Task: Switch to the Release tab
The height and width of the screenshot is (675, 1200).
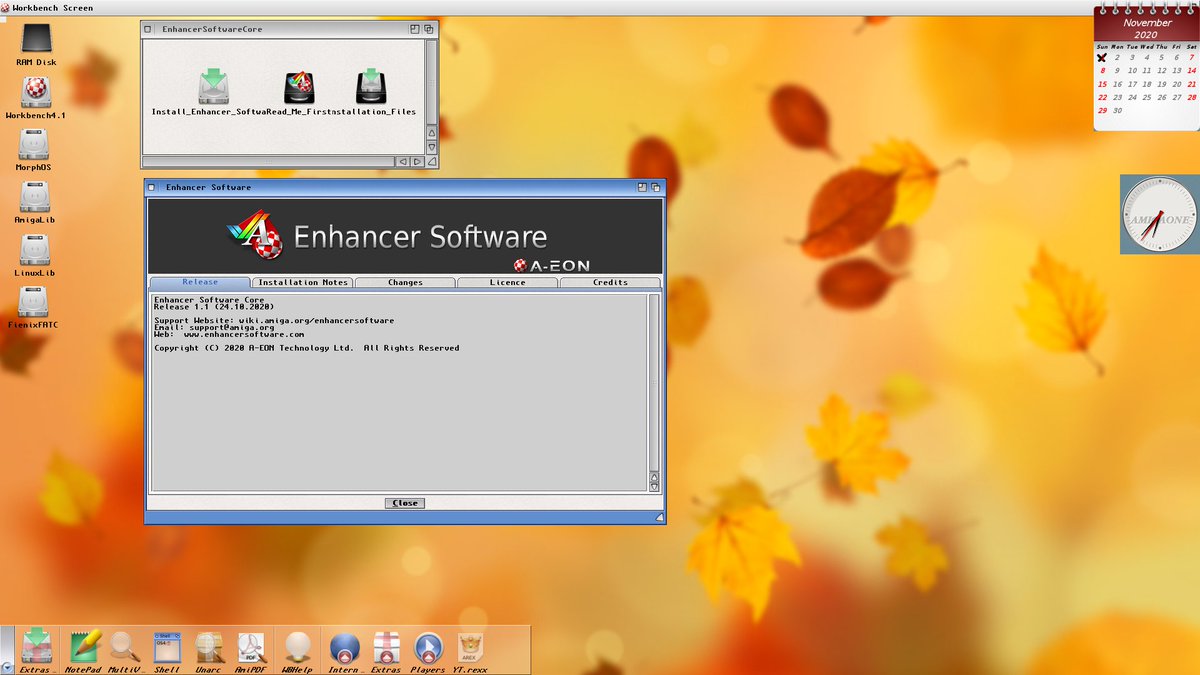Action: (x=199, y=282)
